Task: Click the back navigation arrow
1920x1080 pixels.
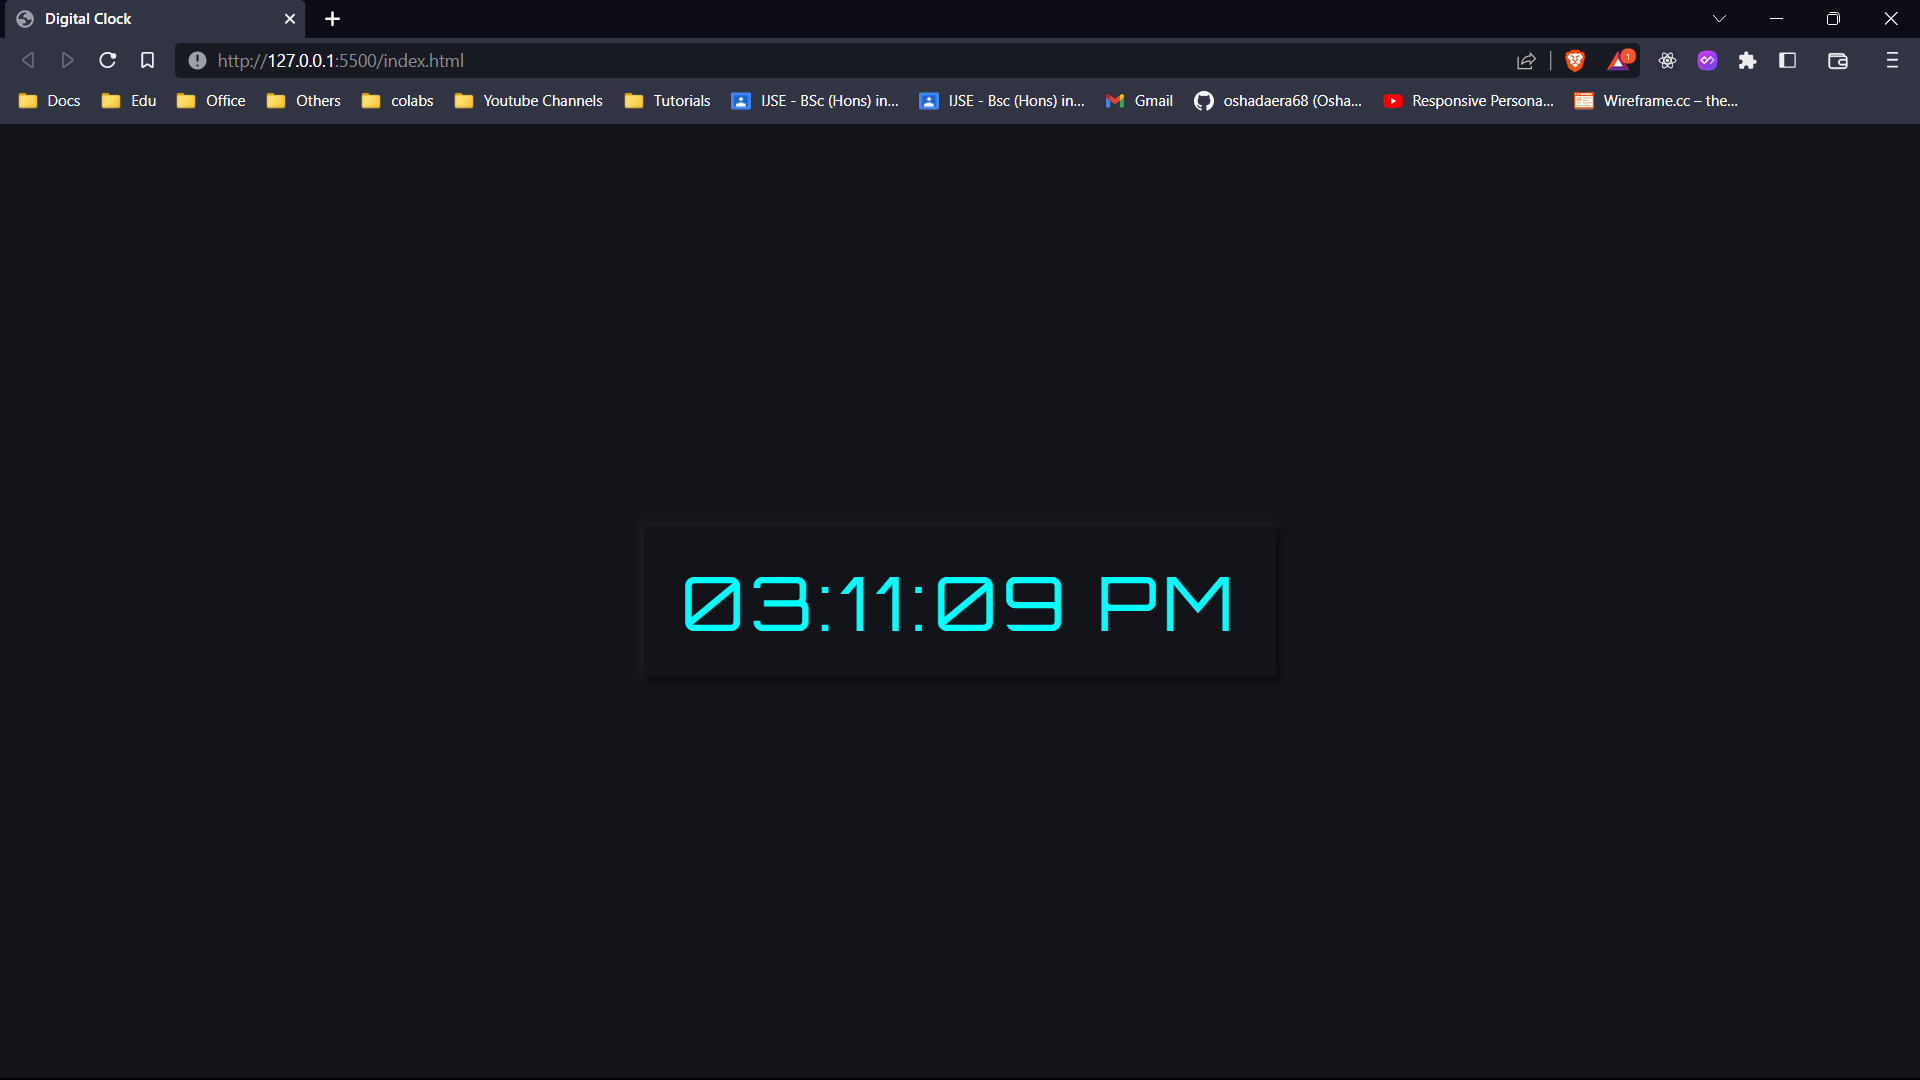Action: click(x=28, y=60)
